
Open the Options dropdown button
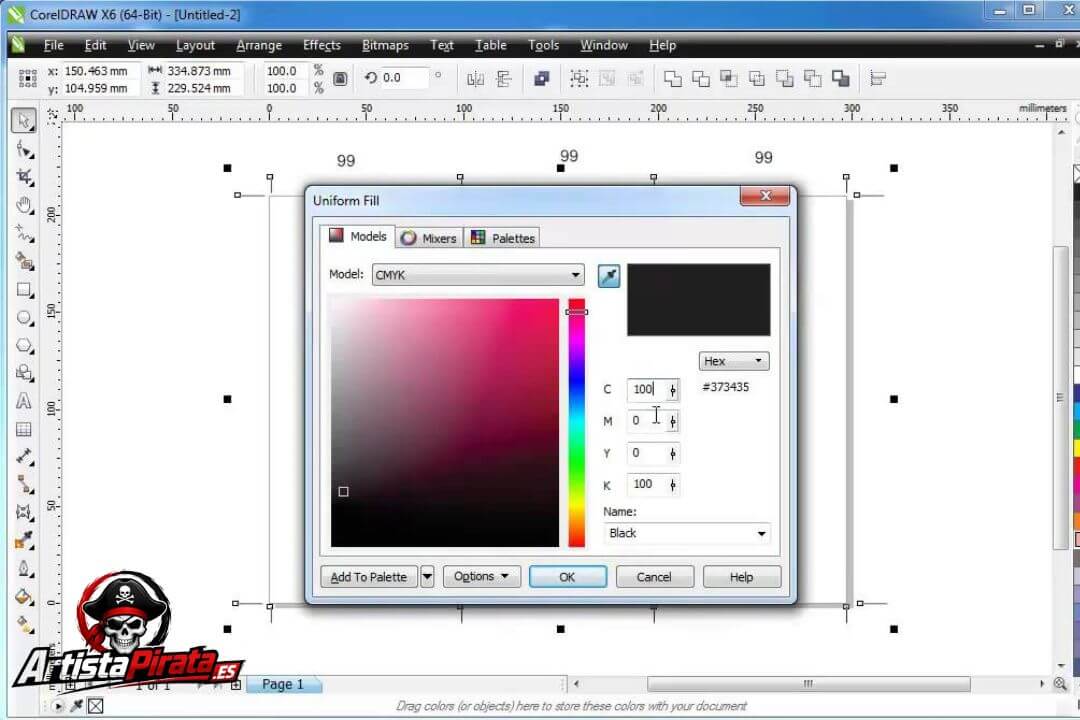[481, 576]
